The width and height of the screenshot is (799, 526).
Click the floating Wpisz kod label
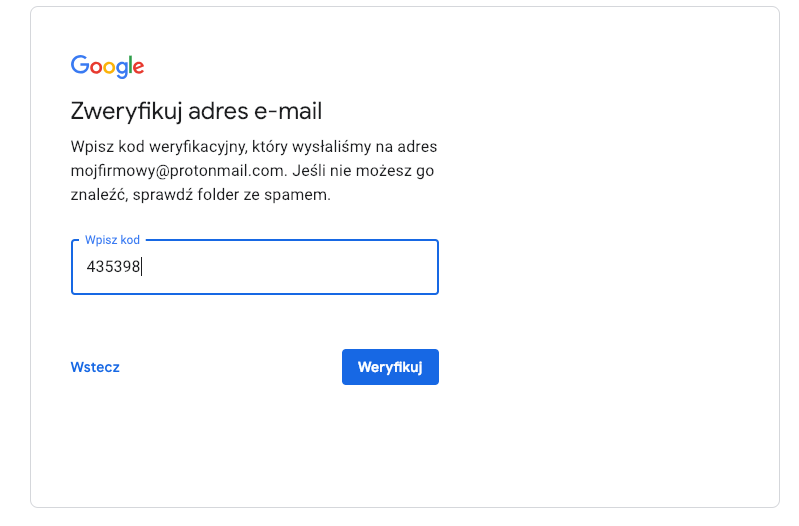[x=112, y=241]
